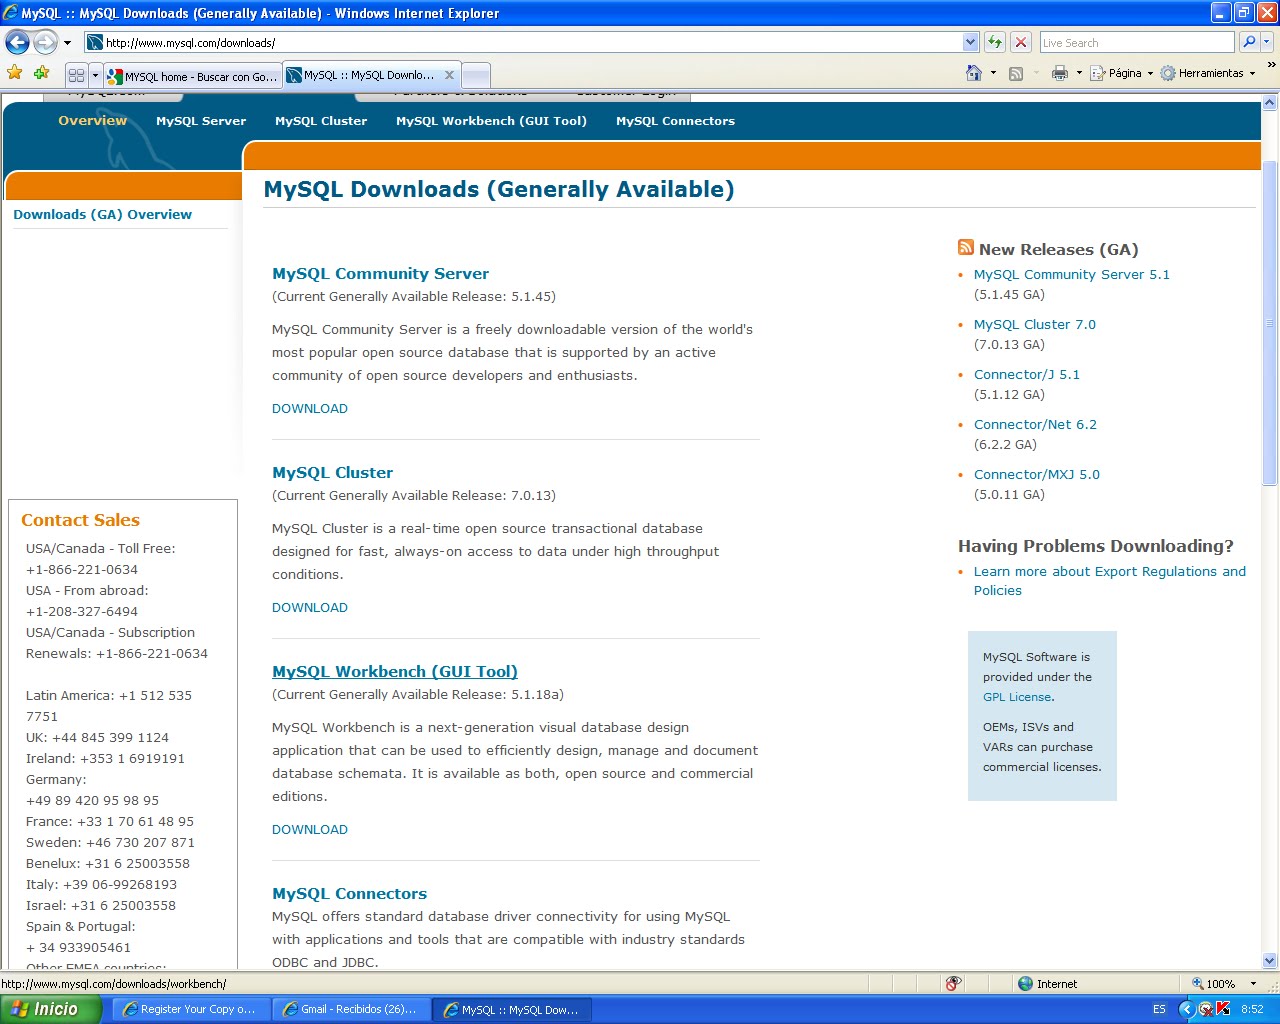Image resolution: width=1280 pixels, height=1024 pixels.
Task: Click the New Releases RSS feed icon
Action: click(x=966, y=247)
